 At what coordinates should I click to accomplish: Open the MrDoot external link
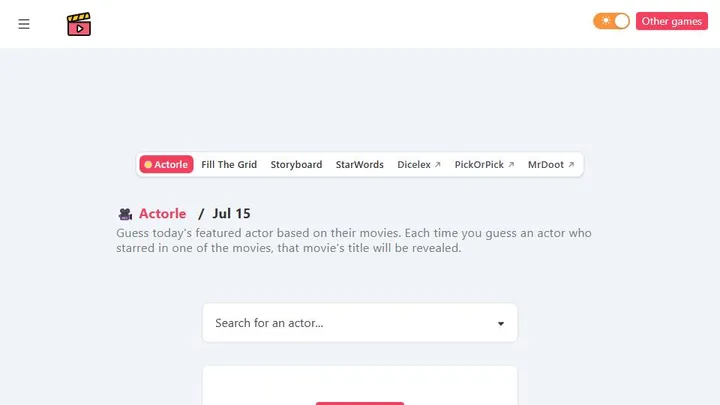coord(551,164)
